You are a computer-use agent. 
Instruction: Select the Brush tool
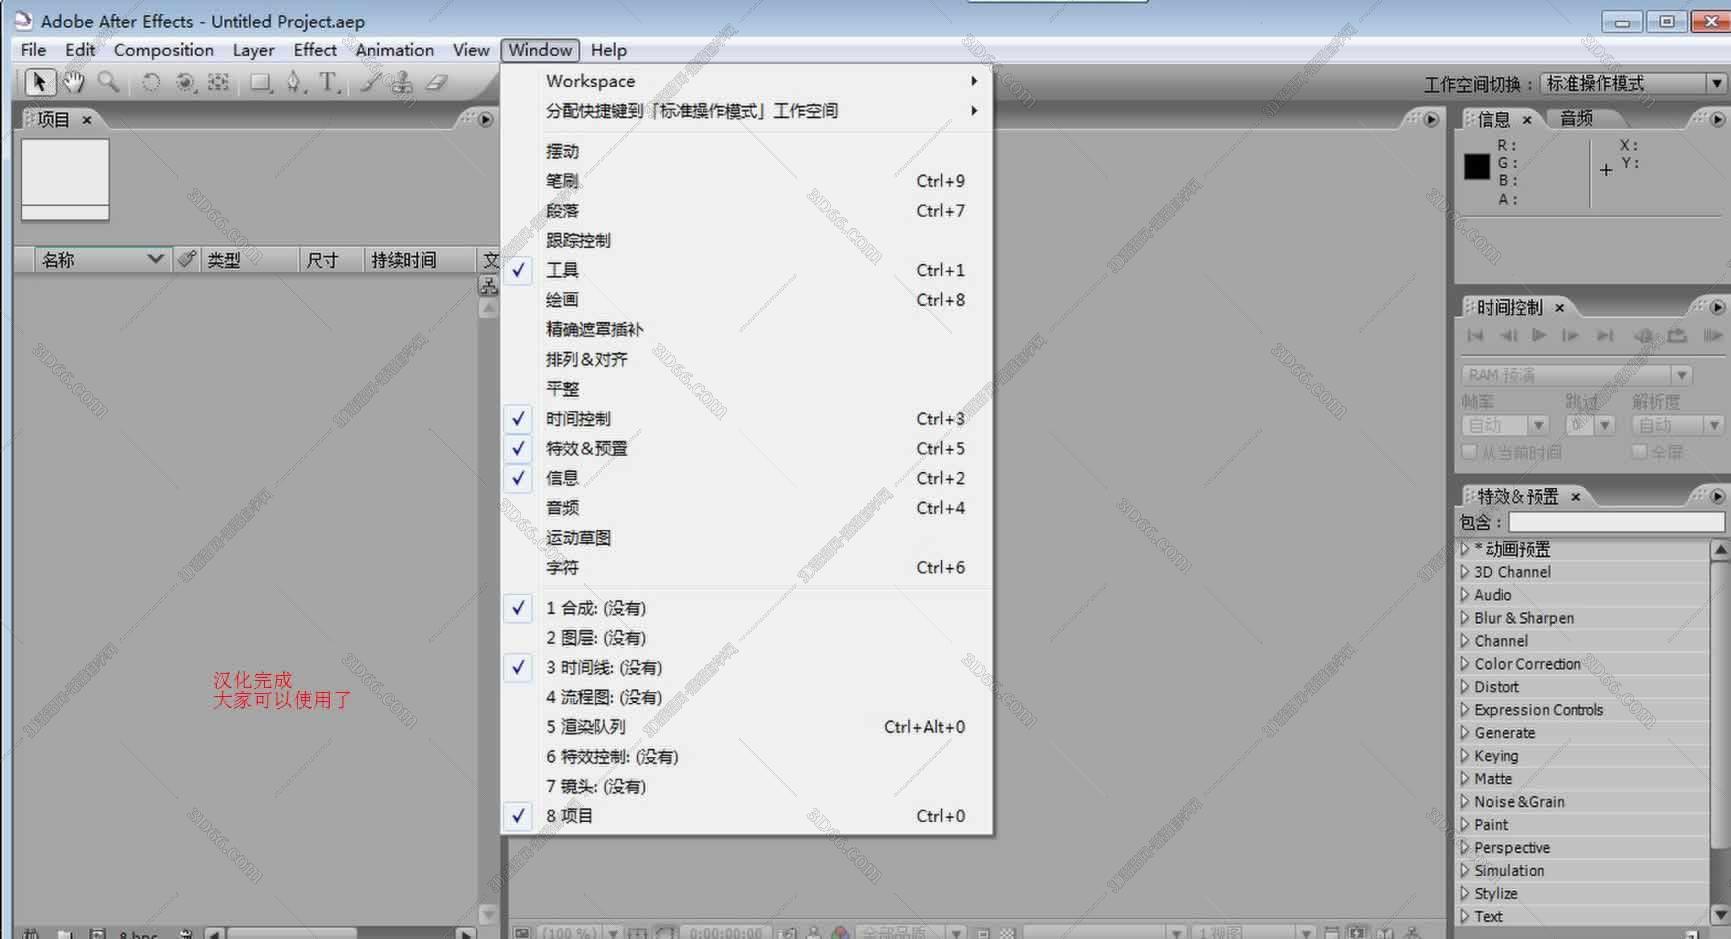(370, 82)
